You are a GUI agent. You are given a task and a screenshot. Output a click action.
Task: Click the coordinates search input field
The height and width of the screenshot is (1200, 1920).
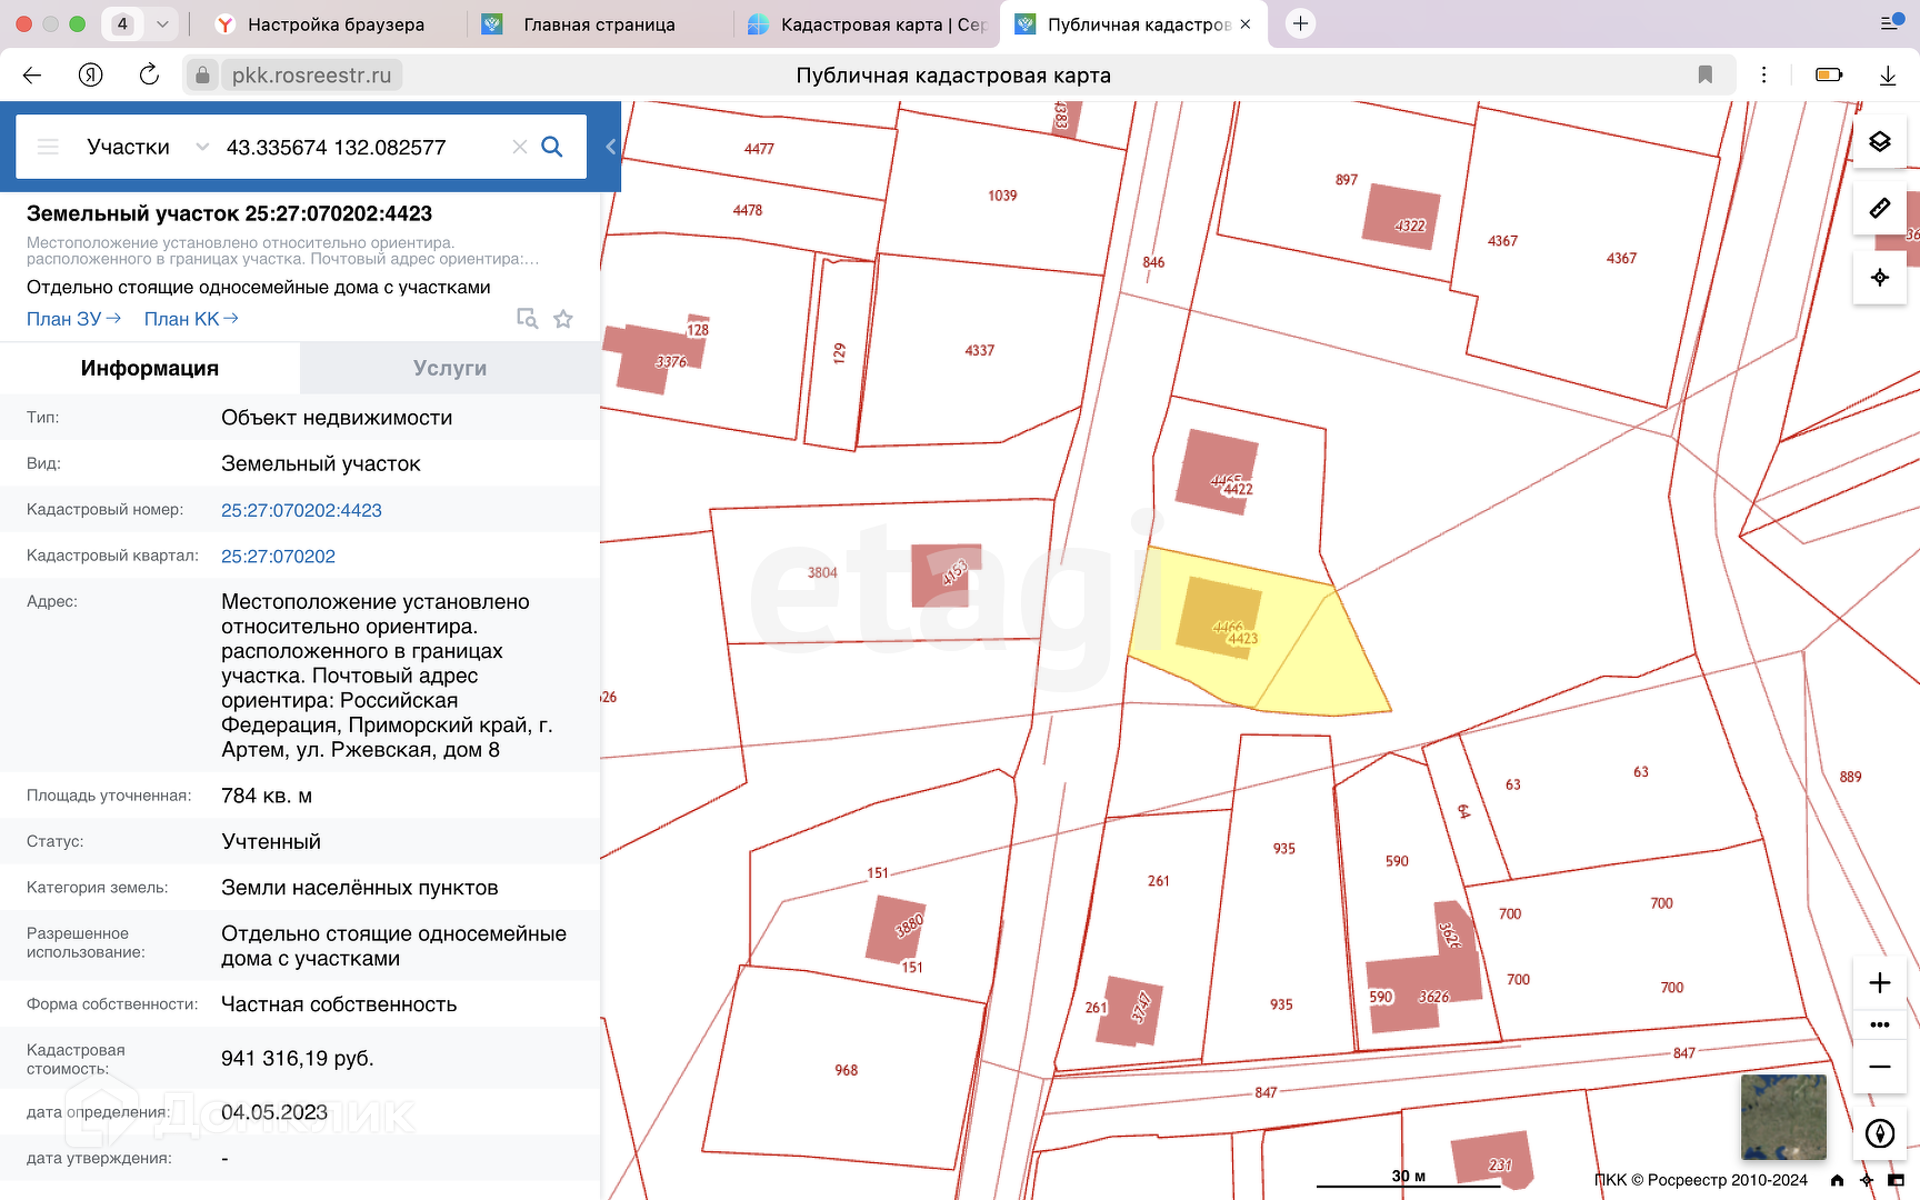[x=360, y=147]
